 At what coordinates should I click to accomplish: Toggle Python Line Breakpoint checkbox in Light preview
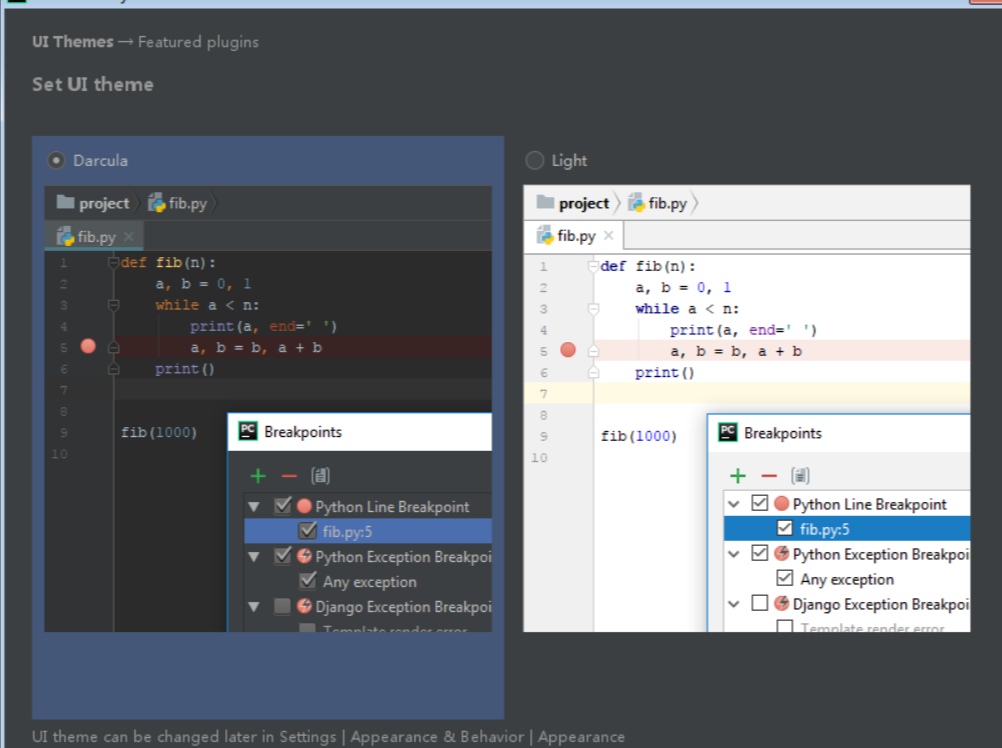[759, 503]
